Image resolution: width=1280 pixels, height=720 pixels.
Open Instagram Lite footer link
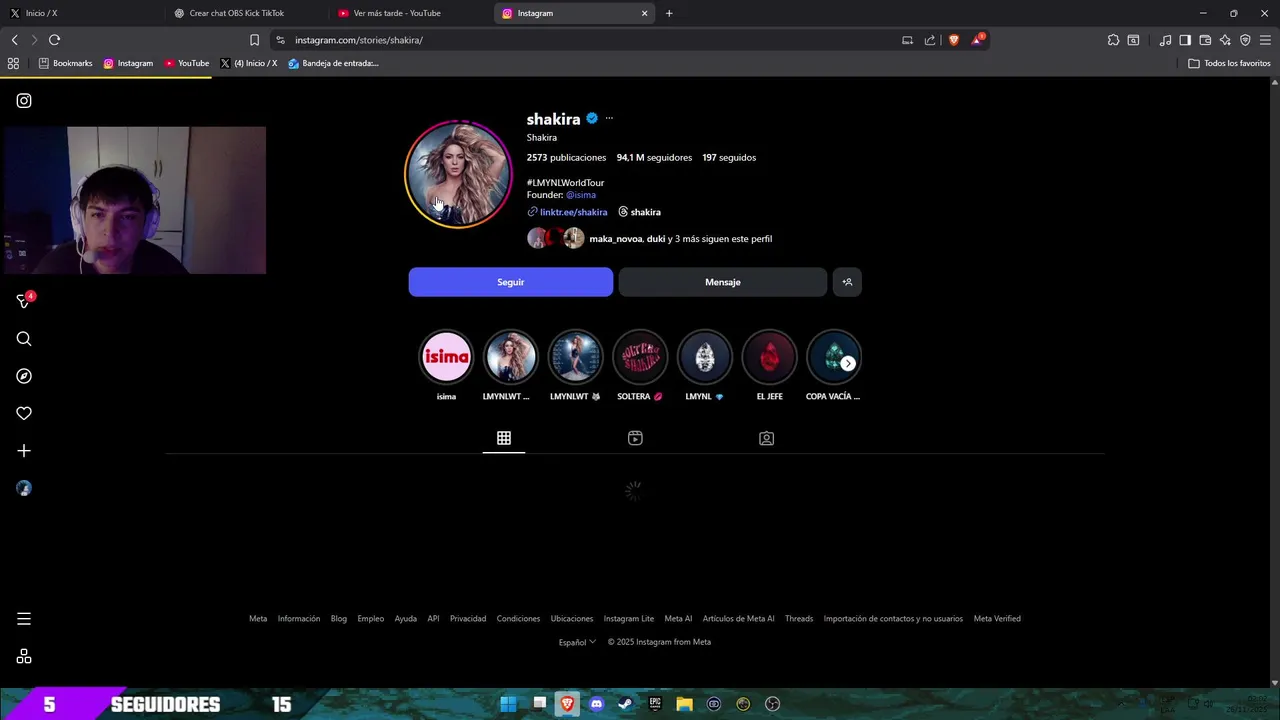(629, 619)
